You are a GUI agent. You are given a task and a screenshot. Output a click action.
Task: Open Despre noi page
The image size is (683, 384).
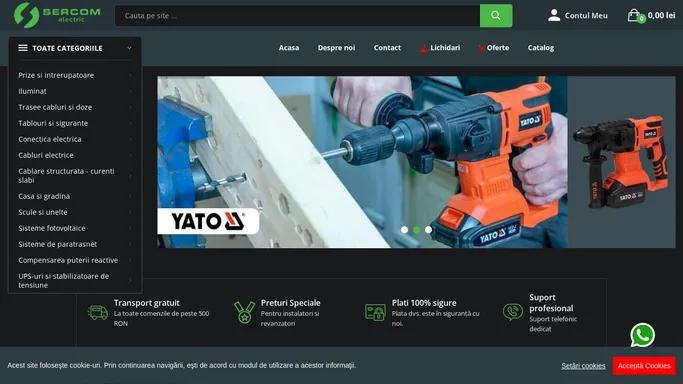tap(336, 48)
